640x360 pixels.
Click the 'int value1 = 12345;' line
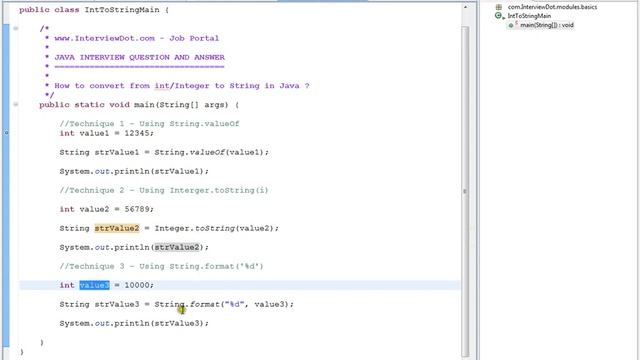coord(107,133)
